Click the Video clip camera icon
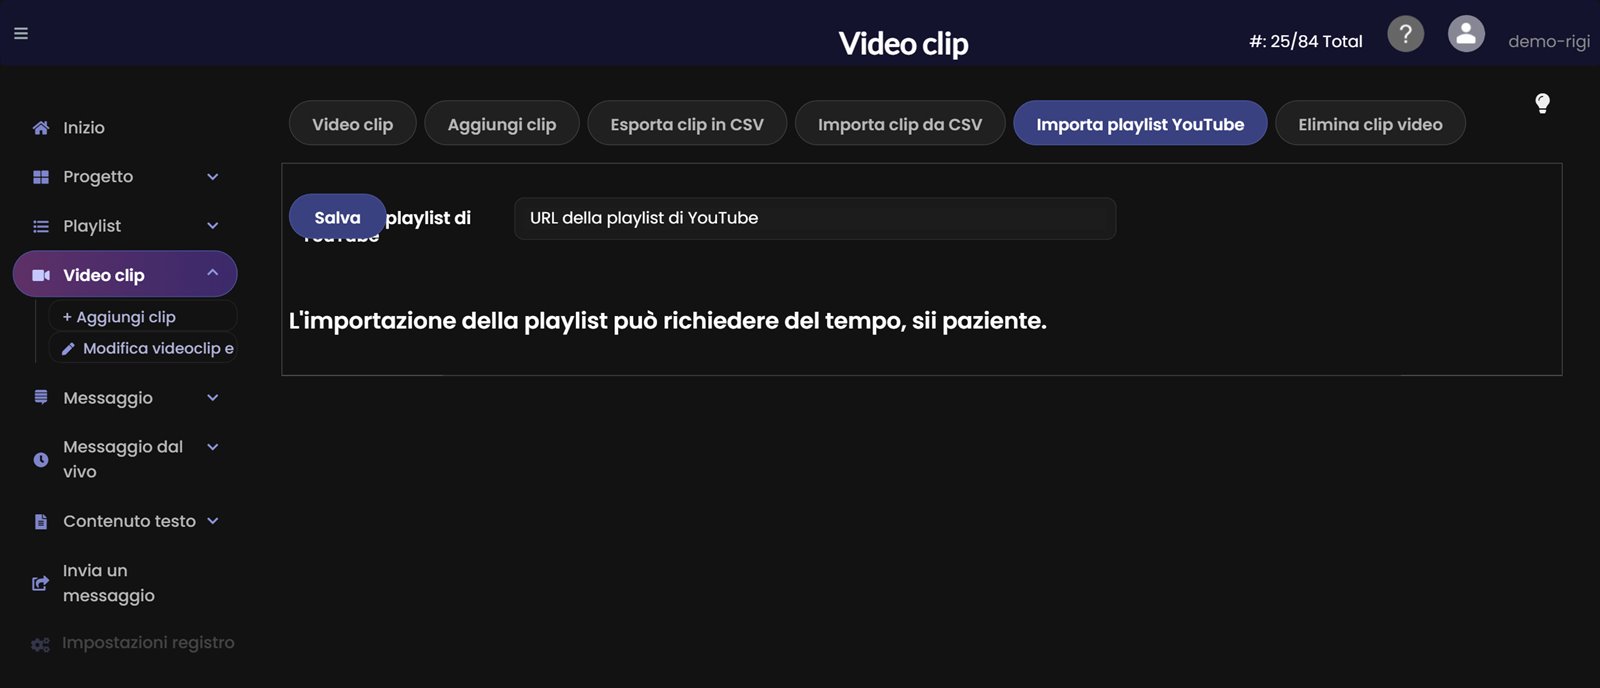This screenshot has height=688, width=1600. coord(41,275)
